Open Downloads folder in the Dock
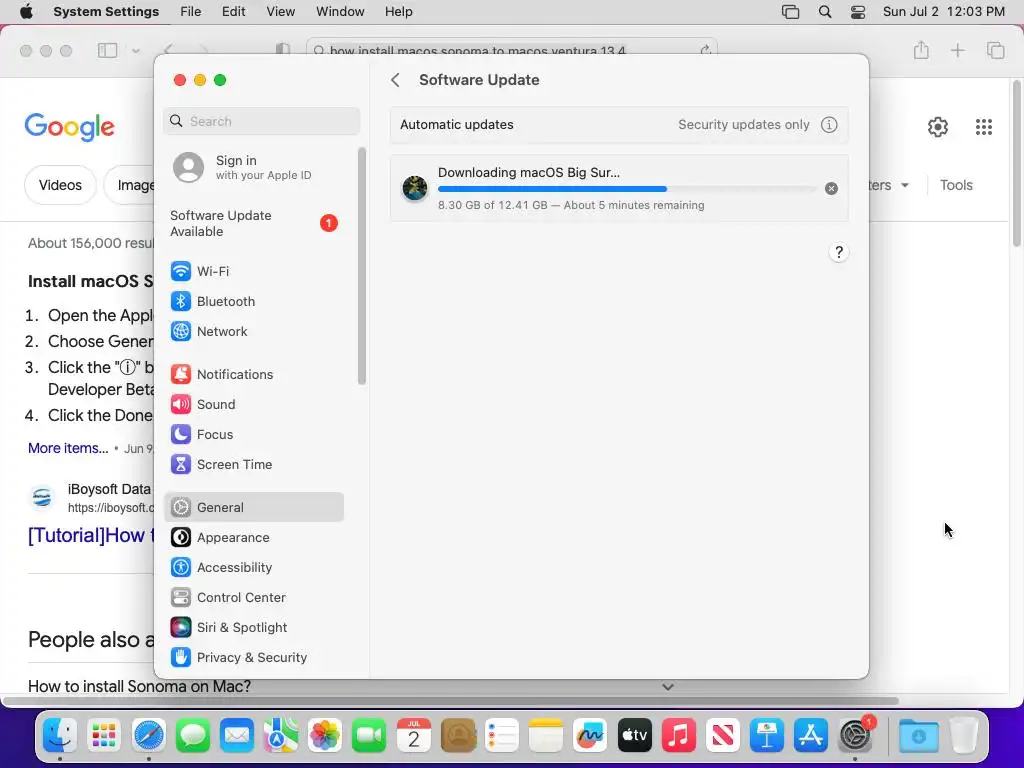This screenshot has height=768, width=1024. (x=918, y=736)
